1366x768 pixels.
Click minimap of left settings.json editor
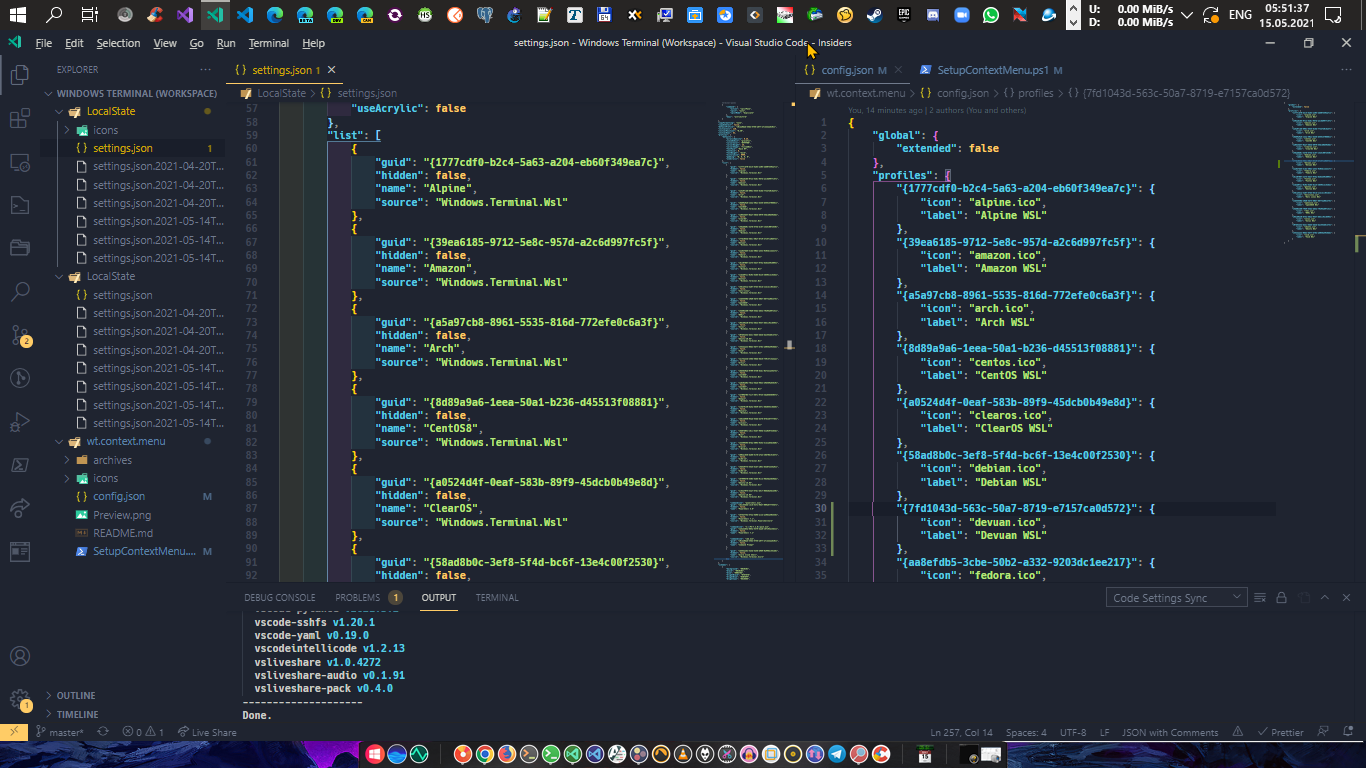coord(750,340)
